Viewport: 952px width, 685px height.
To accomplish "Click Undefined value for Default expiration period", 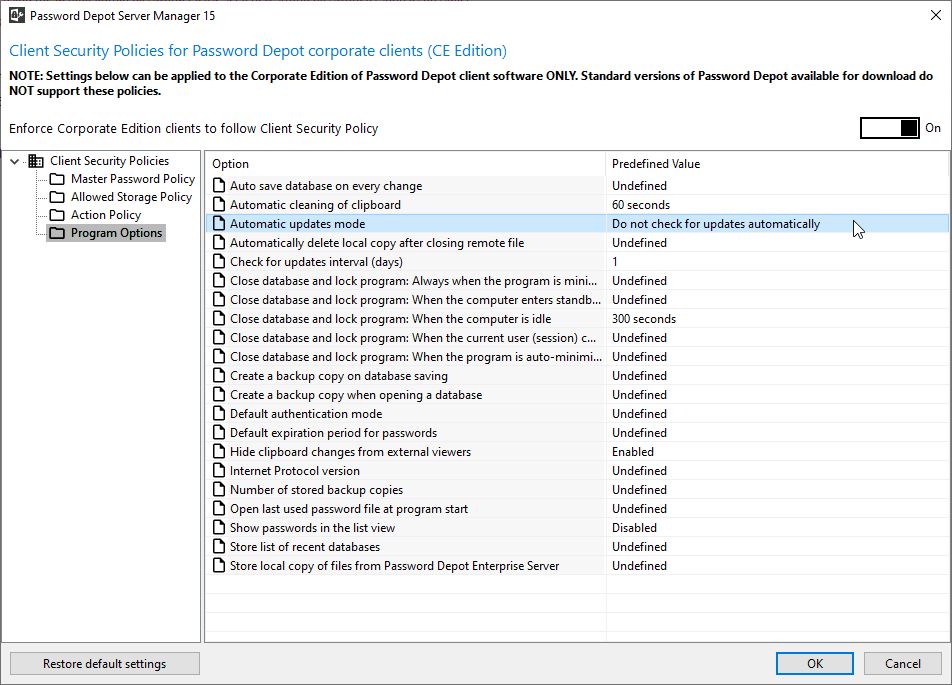I will point(639,432).
